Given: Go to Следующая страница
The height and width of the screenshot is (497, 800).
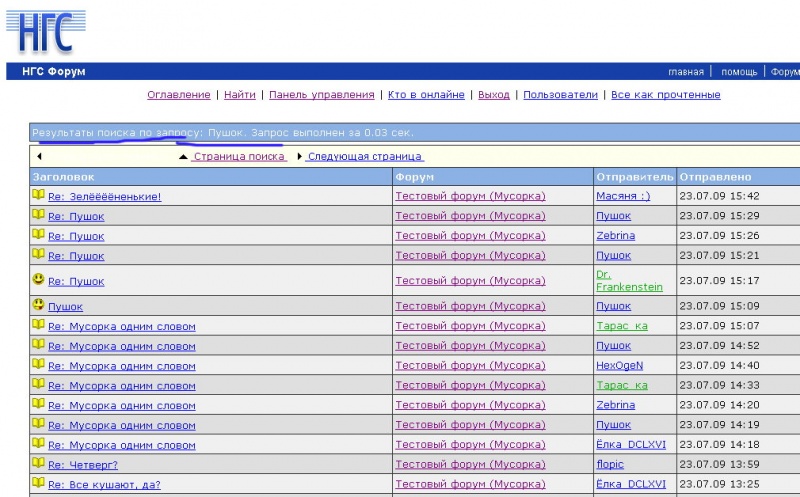Looking at the screenshot, I should pos(365,157).
